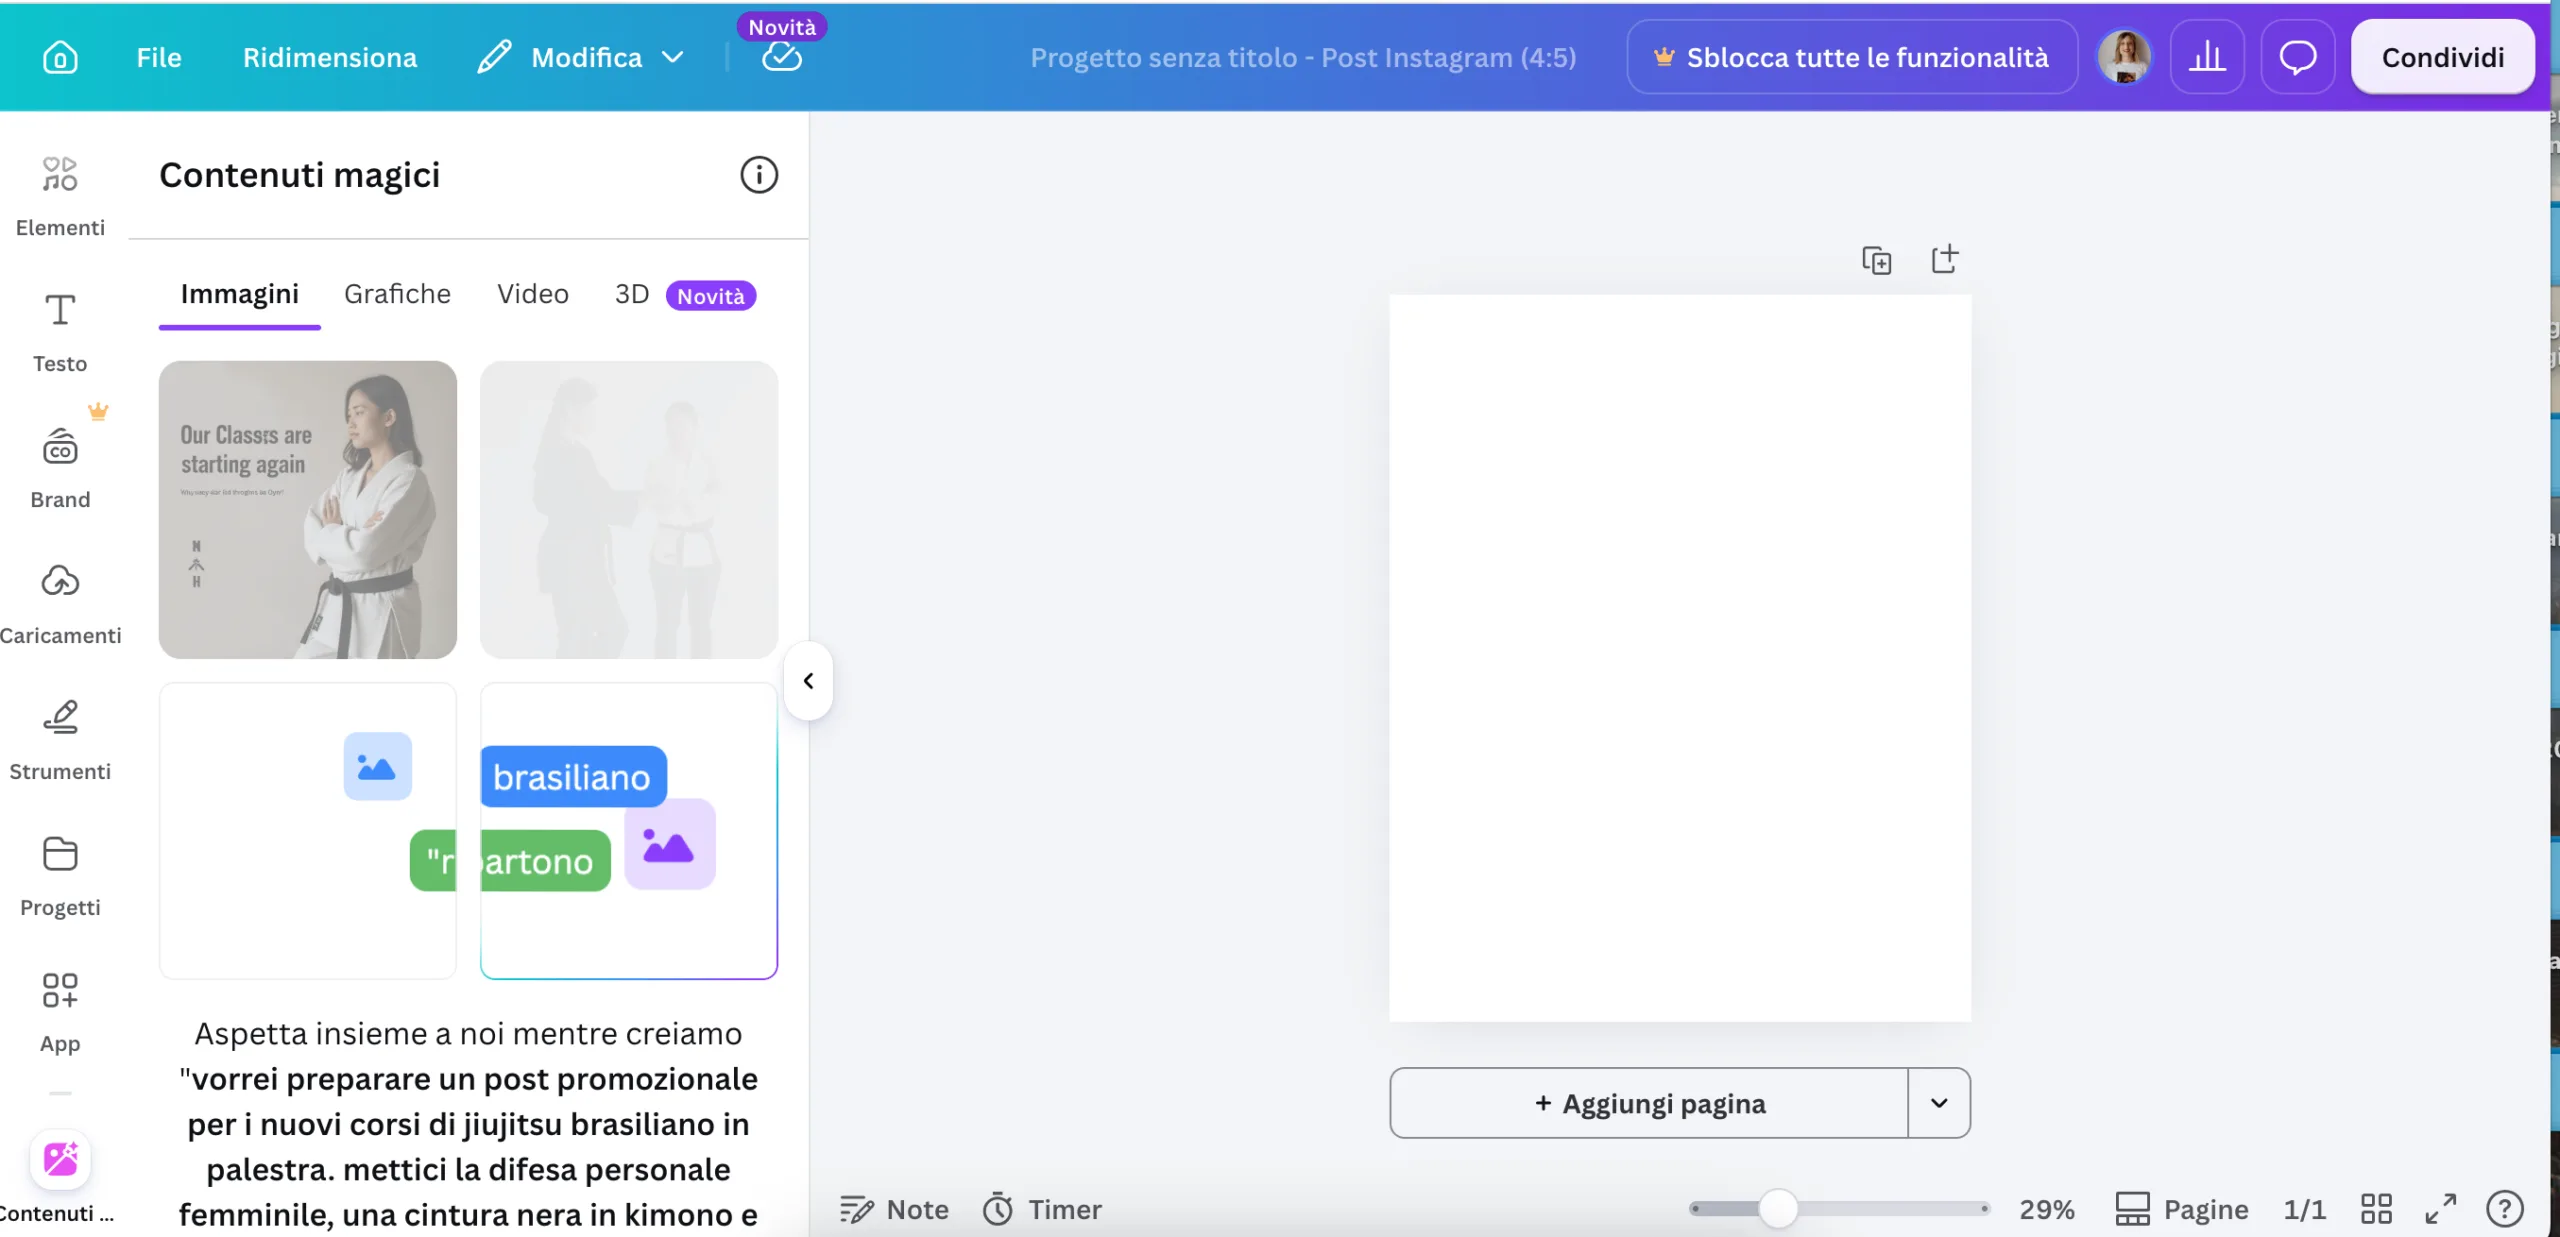Open the Strumenti sidebar panel
The height and width of the screenshot is (1237, 2560).
click(60, 740)
